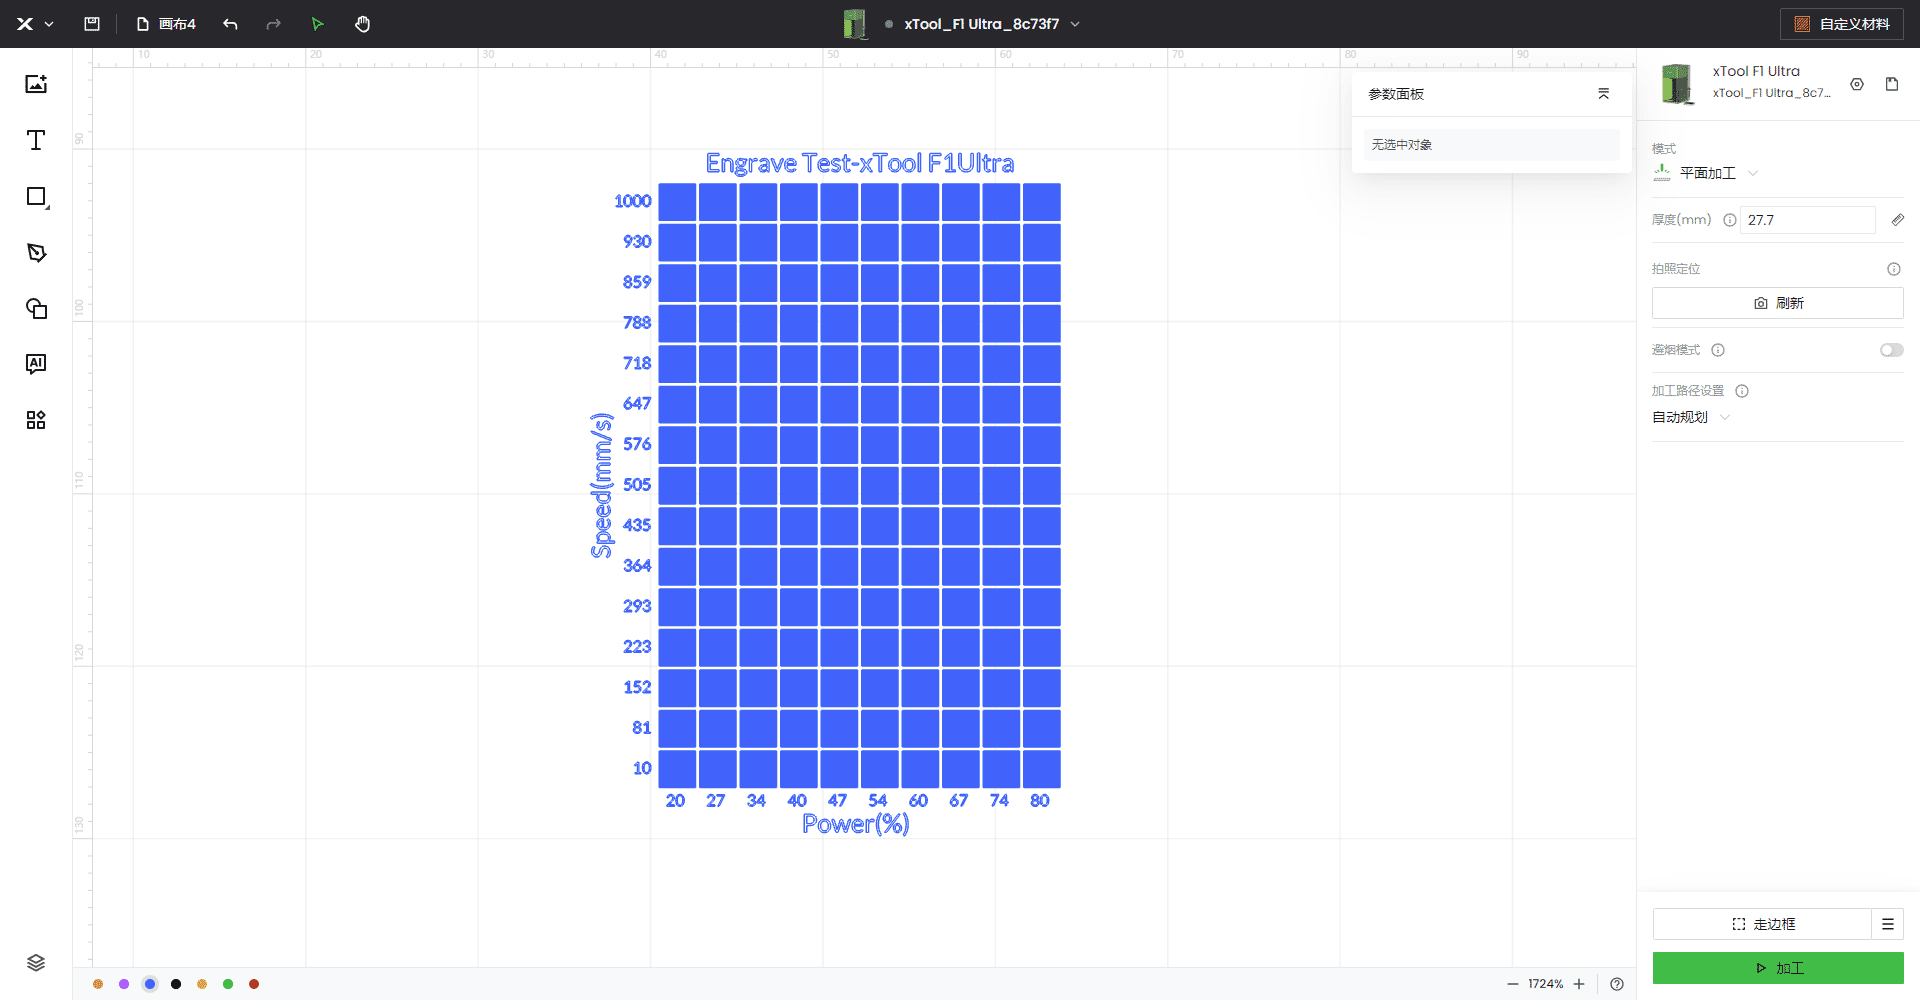Show 加工路径设置 info icon
Image resolution: width=1920 pixels, height=1000 pixels.
1742,391
